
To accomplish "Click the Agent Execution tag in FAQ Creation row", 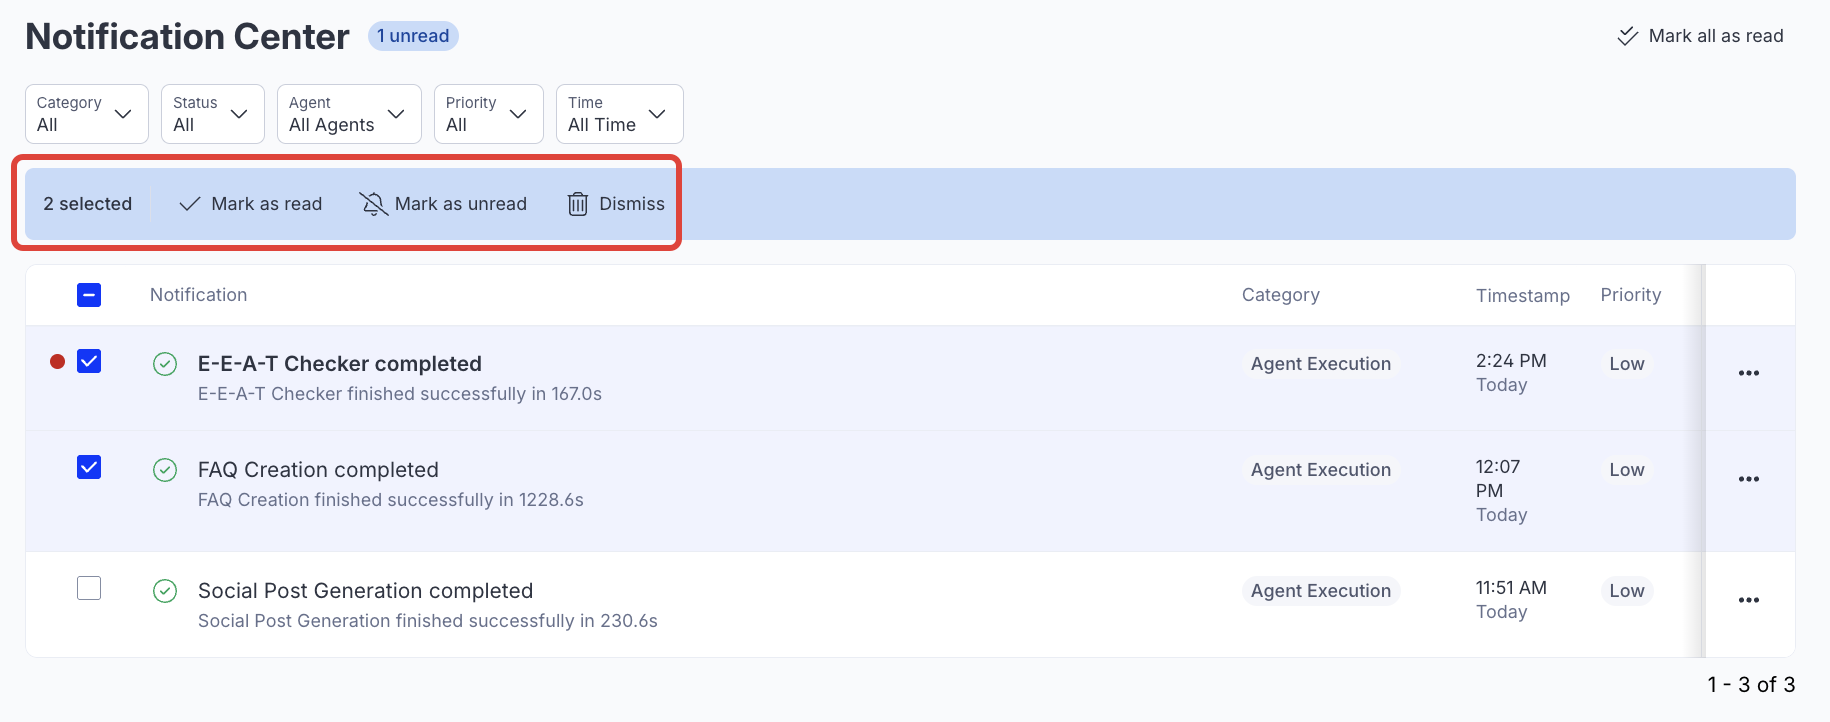I will click(1321, 470).
